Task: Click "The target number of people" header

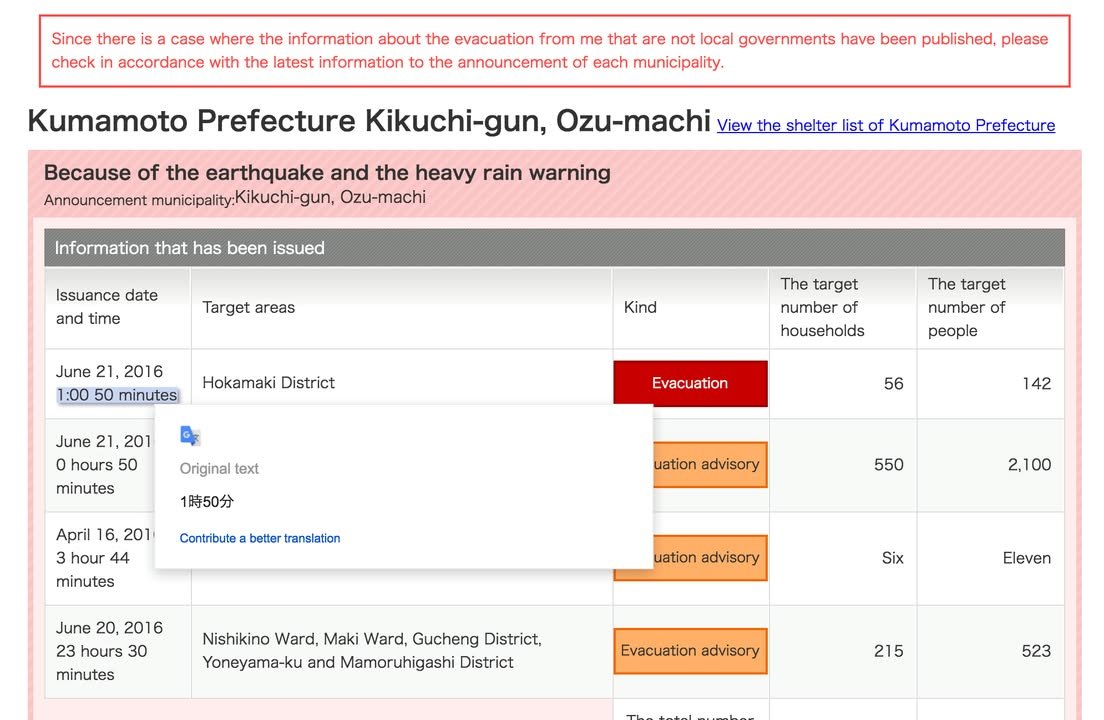Action: 966,307
